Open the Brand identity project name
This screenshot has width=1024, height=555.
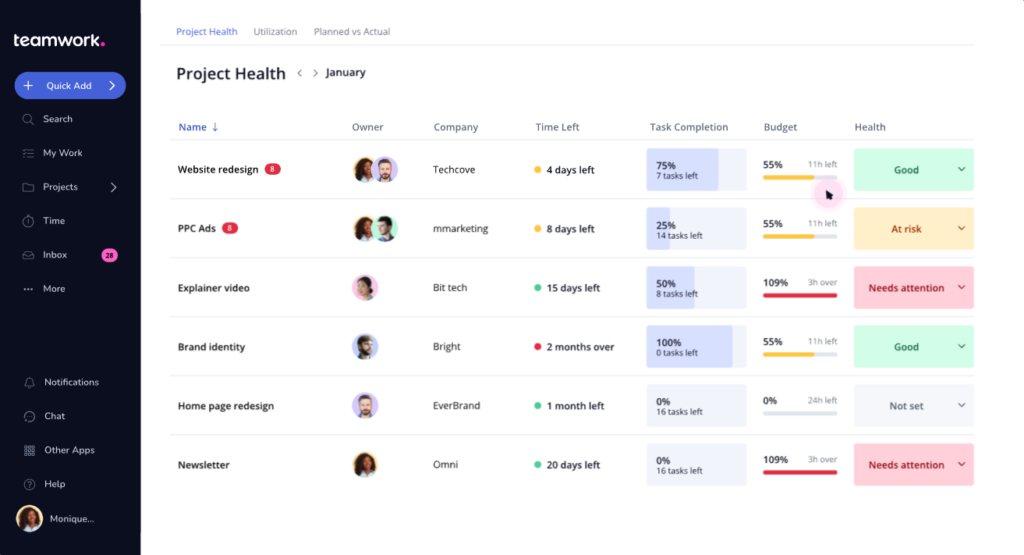[211, 347]
